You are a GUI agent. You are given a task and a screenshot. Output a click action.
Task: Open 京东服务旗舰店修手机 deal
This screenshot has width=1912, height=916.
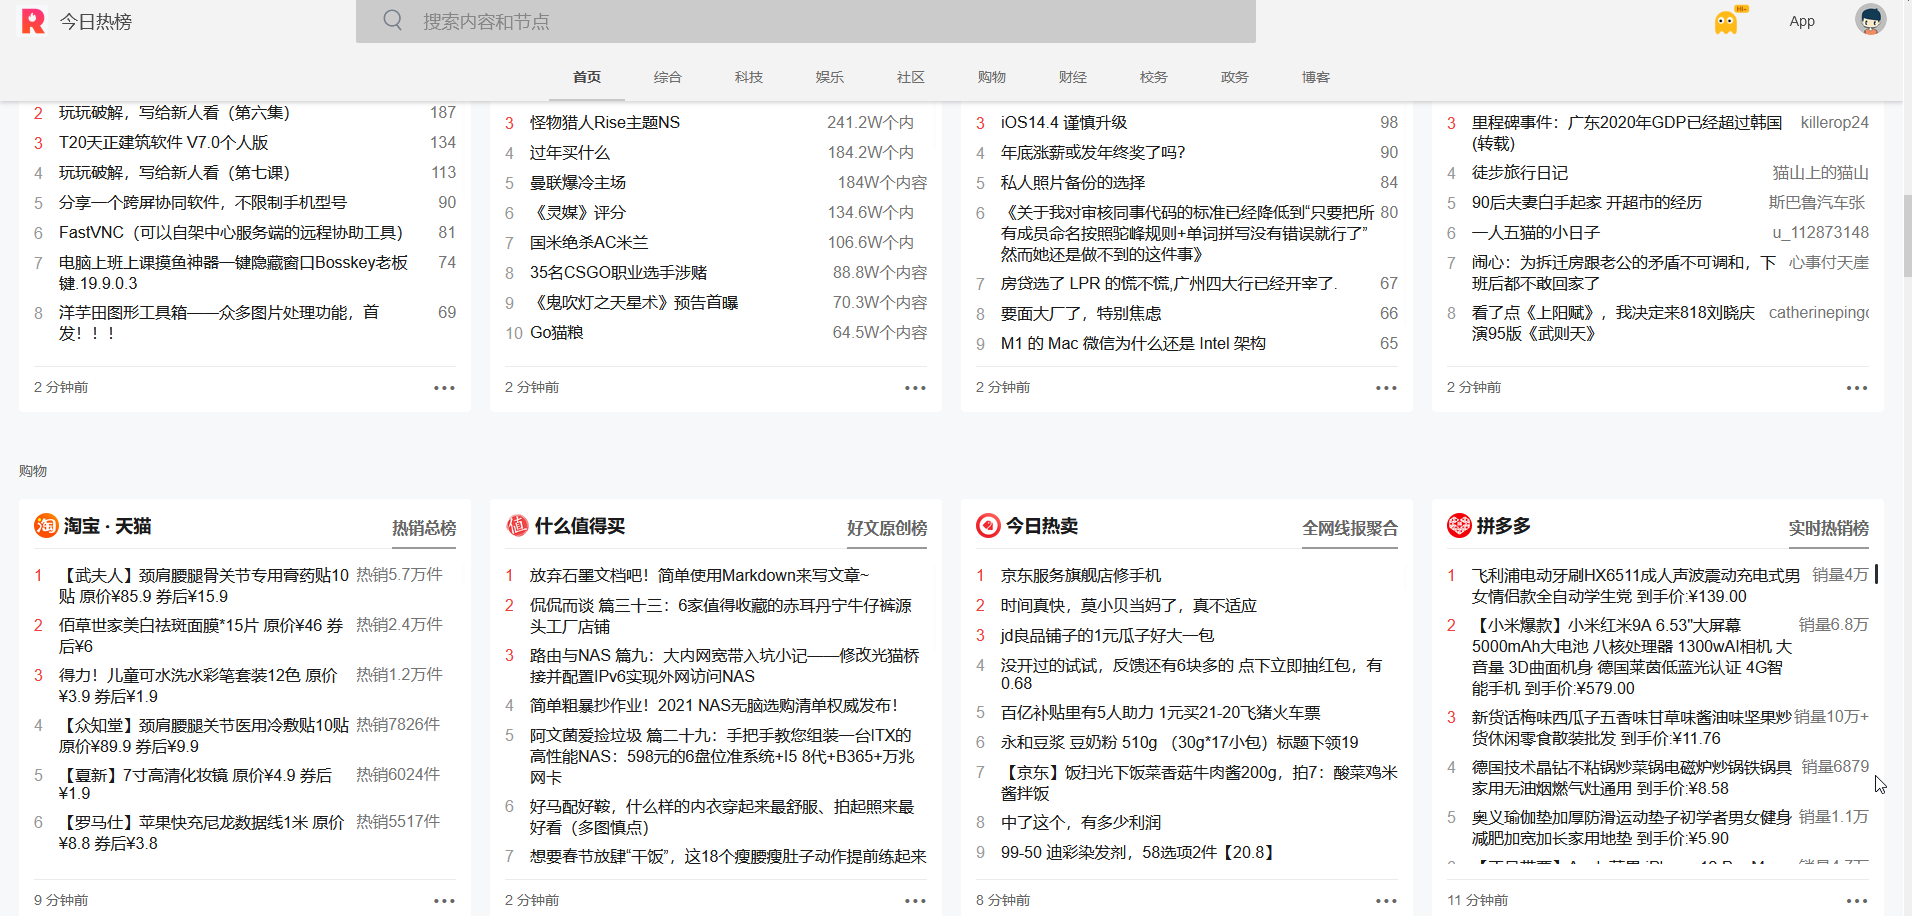pyautogui.click(x=1081, y=576)
